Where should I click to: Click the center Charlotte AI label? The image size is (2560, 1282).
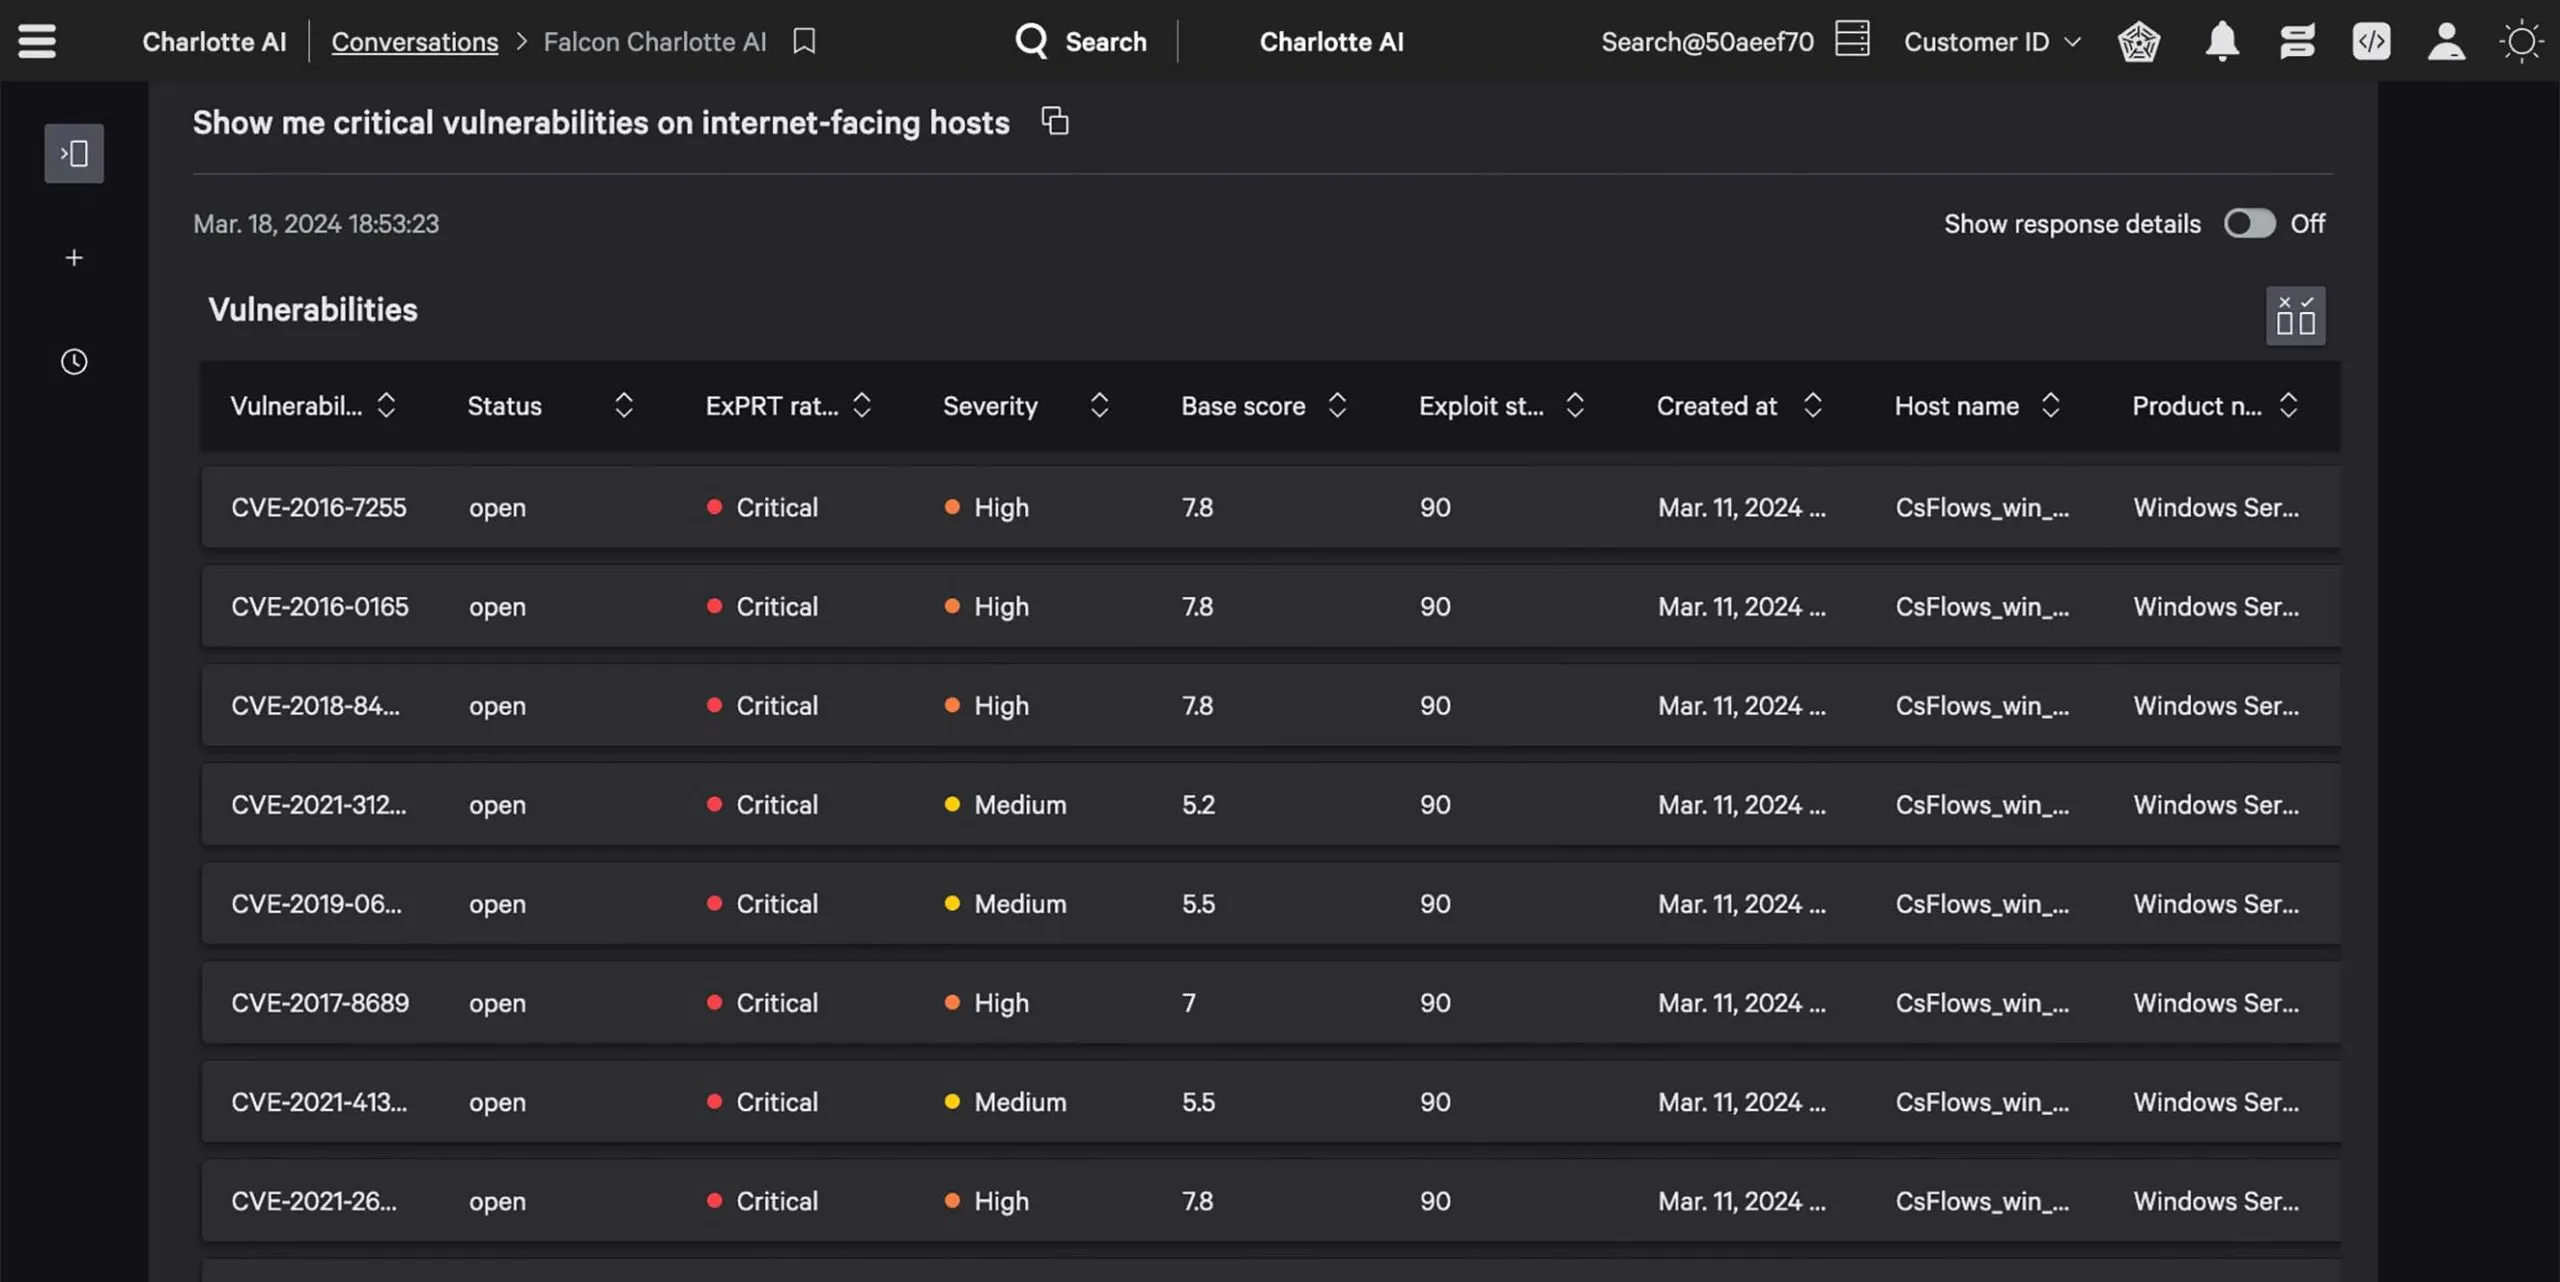point(1331,41)
